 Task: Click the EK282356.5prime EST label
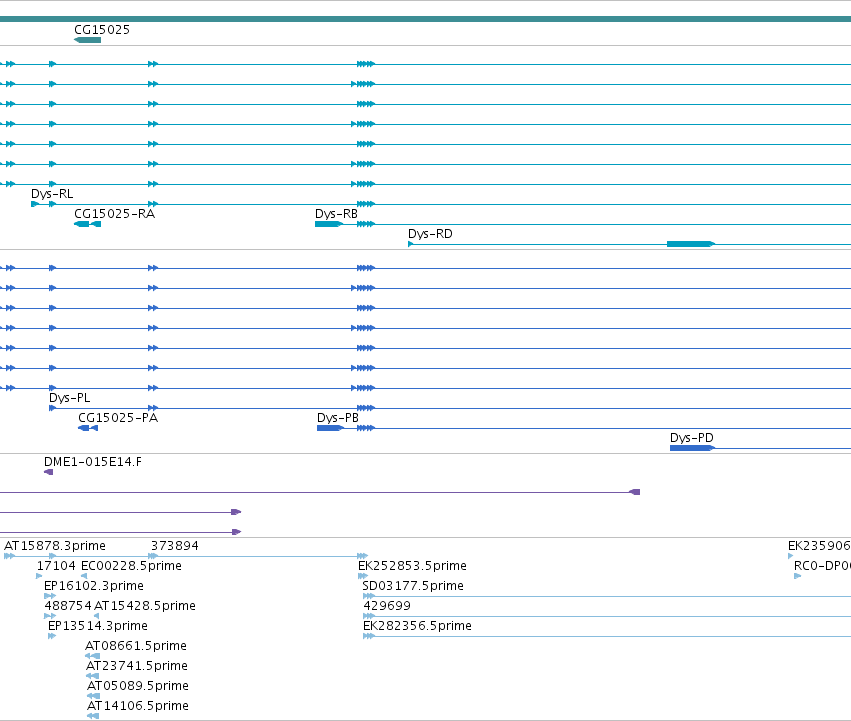coord(417,627)
